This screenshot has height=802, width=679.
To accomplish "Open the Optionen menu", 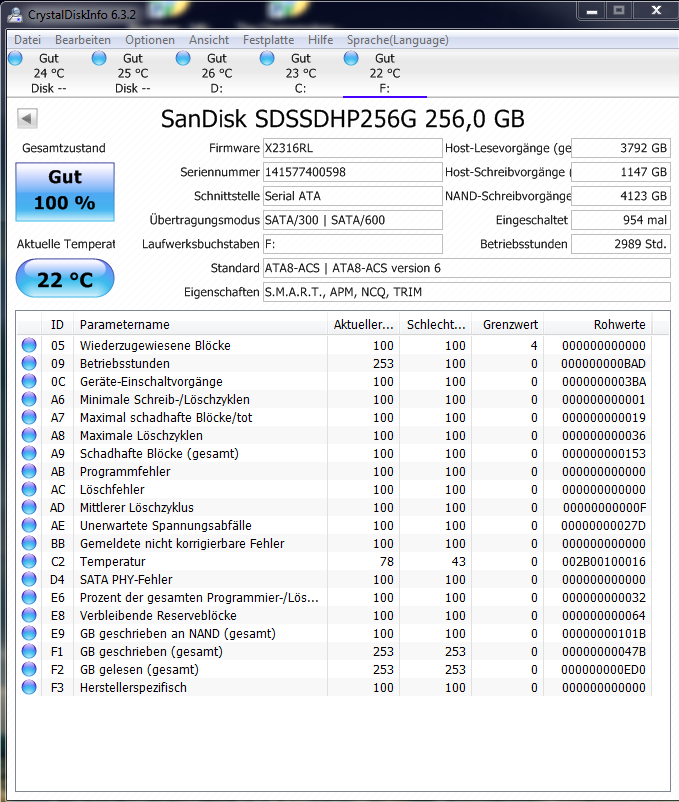I will coord(150,40).
